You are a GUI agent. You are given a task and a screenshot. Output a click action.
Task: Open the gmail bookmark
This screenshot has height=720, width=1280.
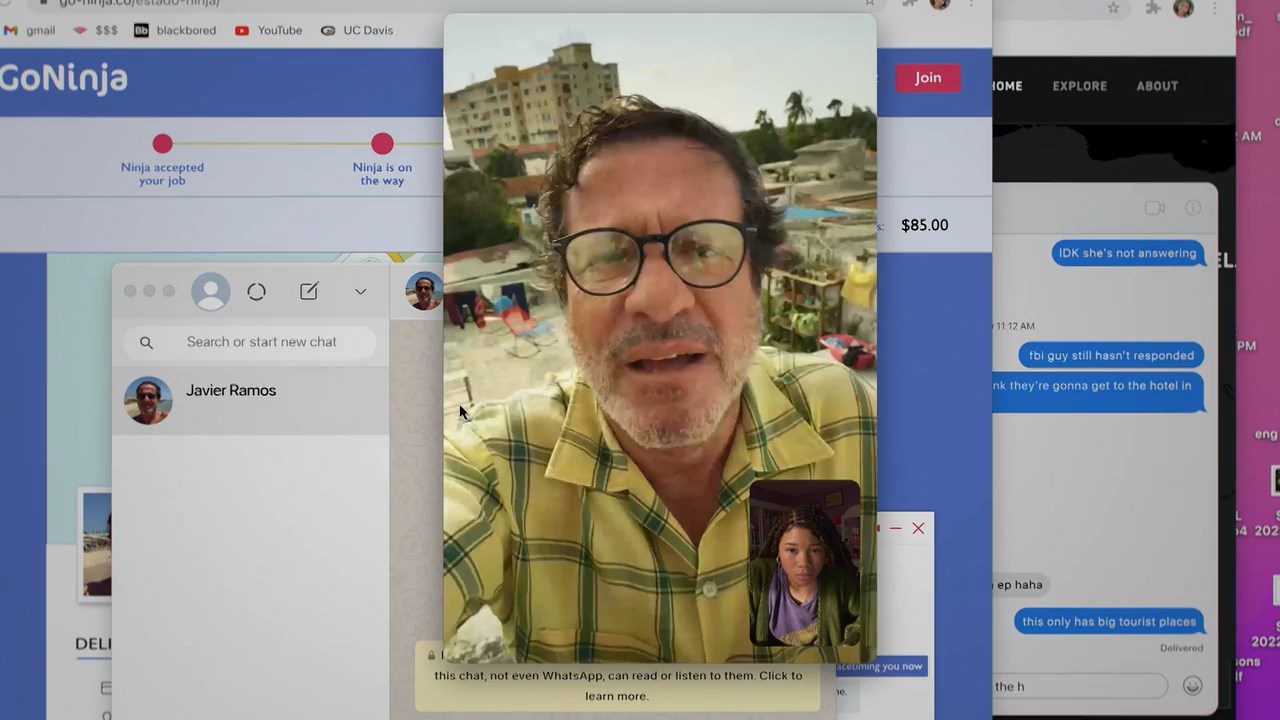(x=29, y=30)
